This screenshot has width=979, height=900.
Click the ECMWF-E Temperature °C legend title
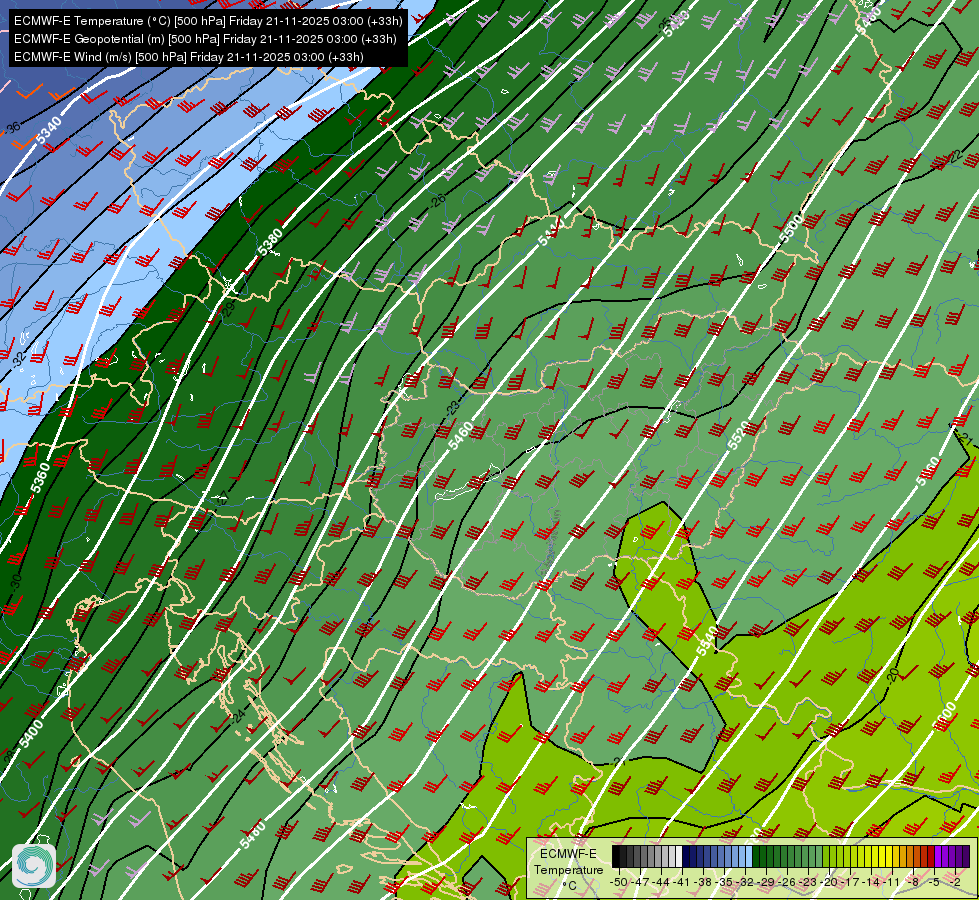coord(568,869)
